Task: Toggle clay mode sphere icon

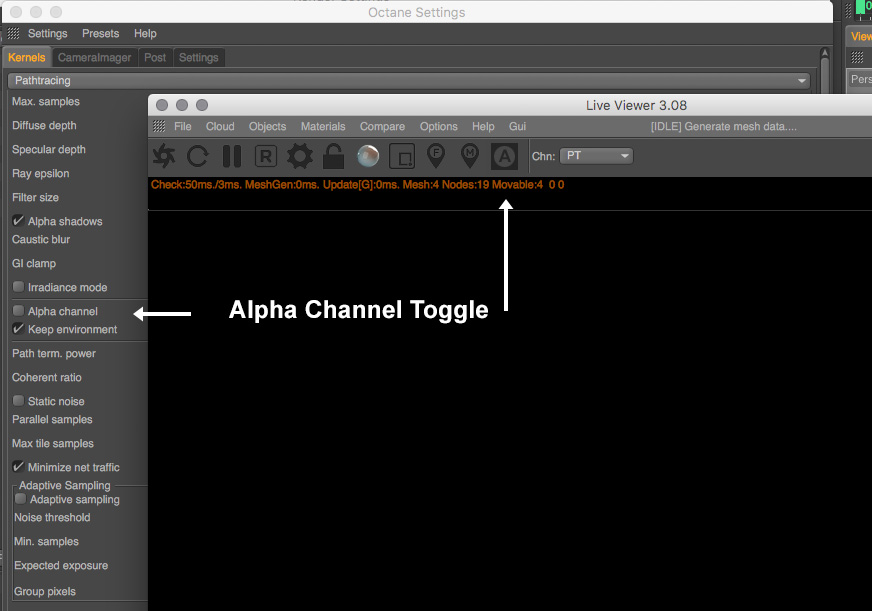Action: (x=368, y=156)
